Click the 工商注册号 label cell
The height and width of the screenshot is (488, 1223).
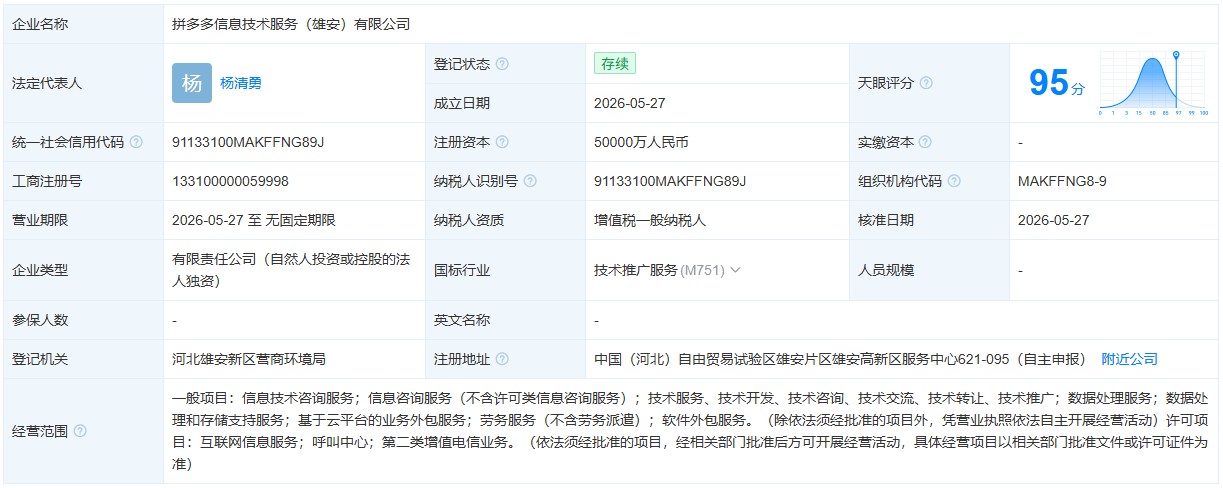[84, 181]
